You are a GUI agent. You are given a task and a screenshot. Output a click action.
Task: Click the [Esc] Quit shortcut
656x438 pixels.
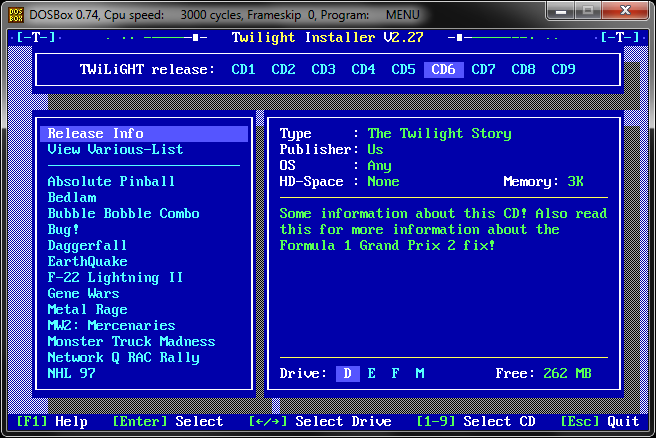click(600, 421)
